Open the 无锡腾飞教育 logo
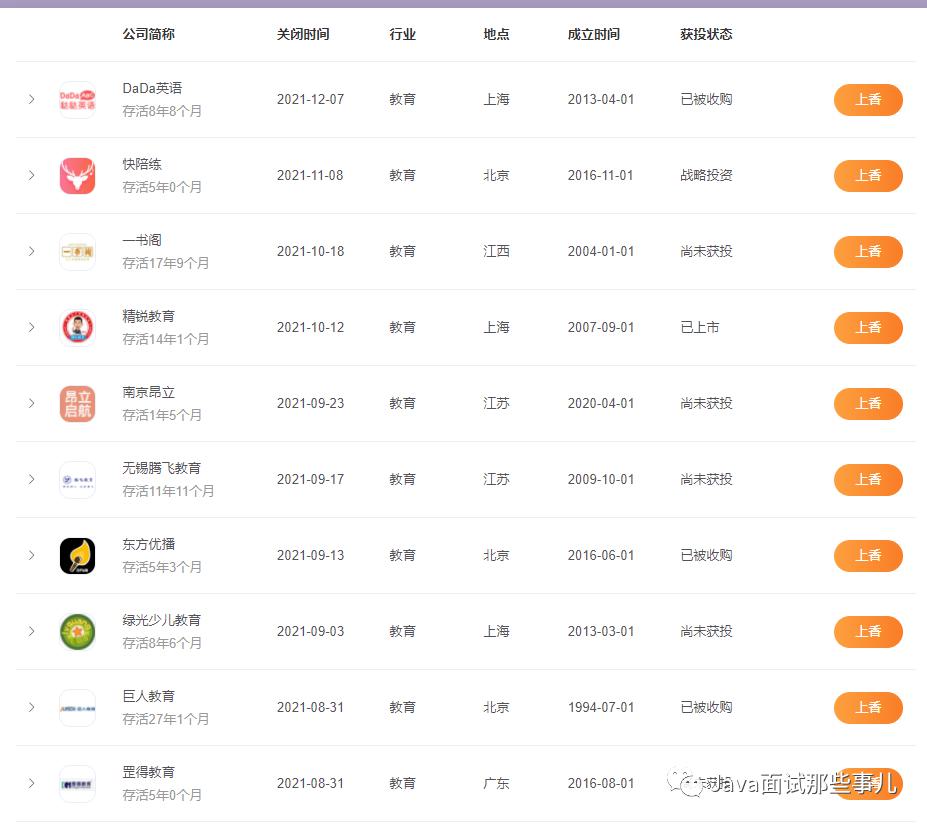Image resolution: width=927 pixels, height=824 pixels. [x=77, y=479]
